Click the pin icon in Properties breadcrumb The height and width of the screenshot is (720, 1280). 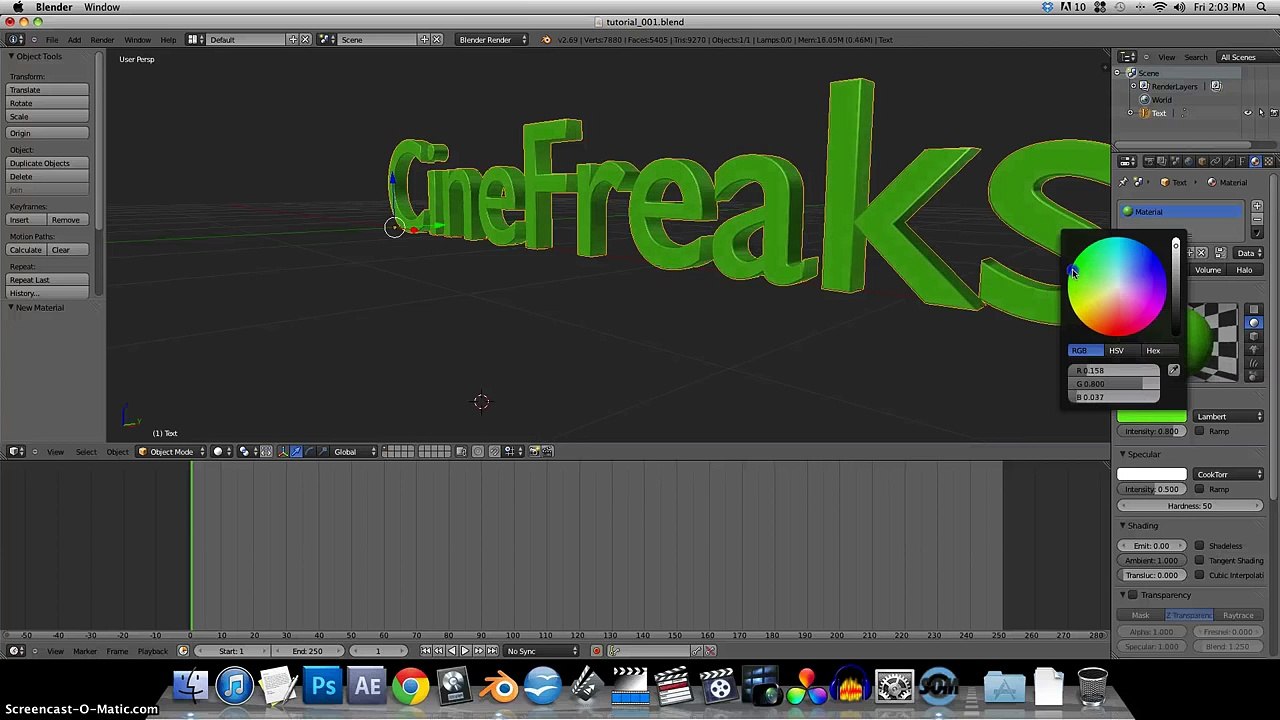pos(1123,182)
